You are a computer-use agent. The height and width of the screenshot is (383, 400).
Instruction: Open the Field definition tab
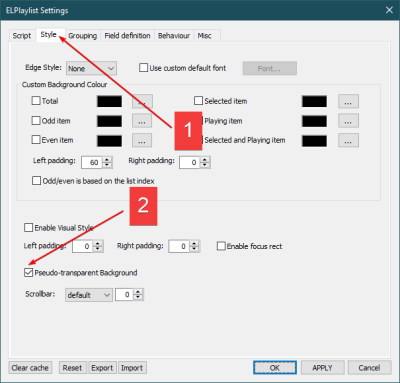pyautogui.click(x=127, y=36)
